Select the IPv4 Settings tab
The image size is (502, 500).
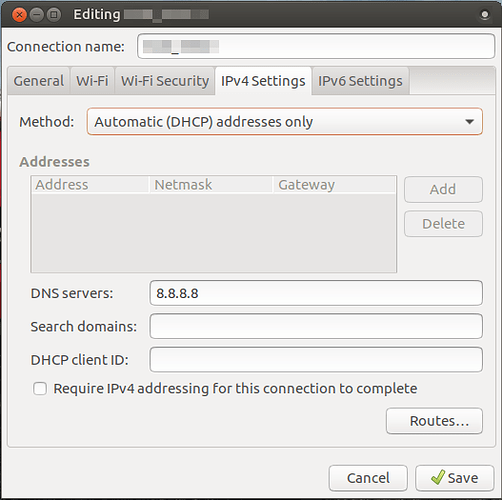point(263,81)
